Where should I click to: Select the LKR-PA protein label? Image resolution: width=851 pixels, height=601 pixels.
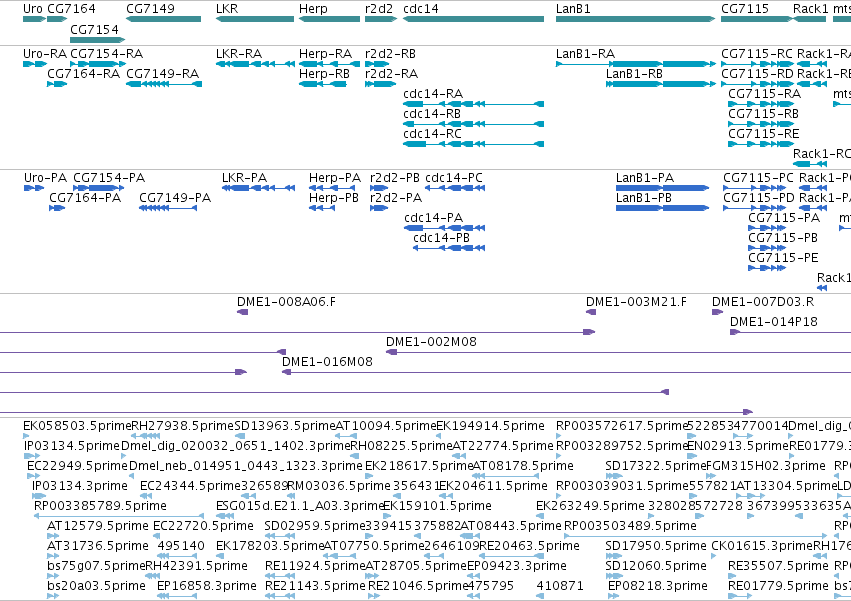tap(245, 178)
